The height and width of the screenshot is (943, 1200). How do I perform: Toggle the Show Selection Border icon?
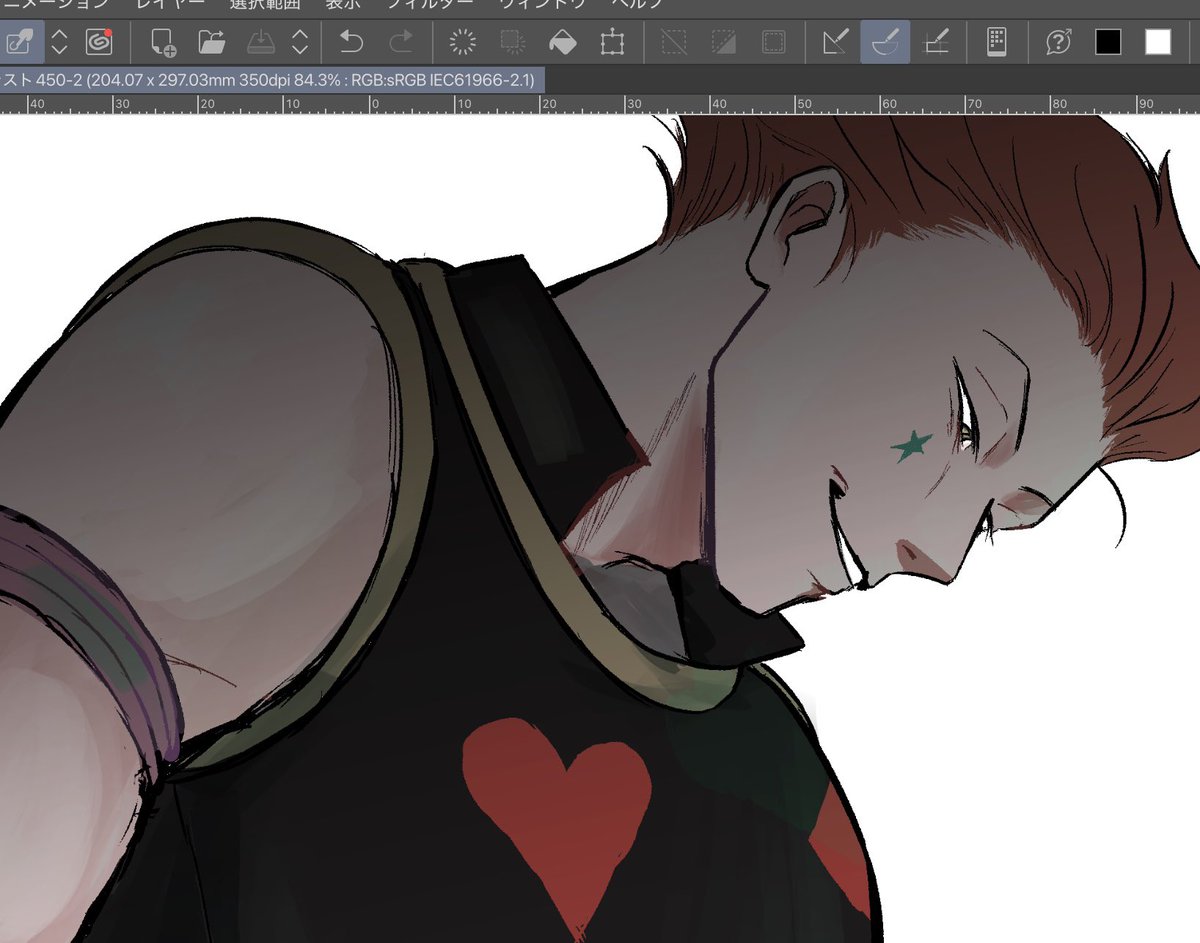[x=773, y=42]
